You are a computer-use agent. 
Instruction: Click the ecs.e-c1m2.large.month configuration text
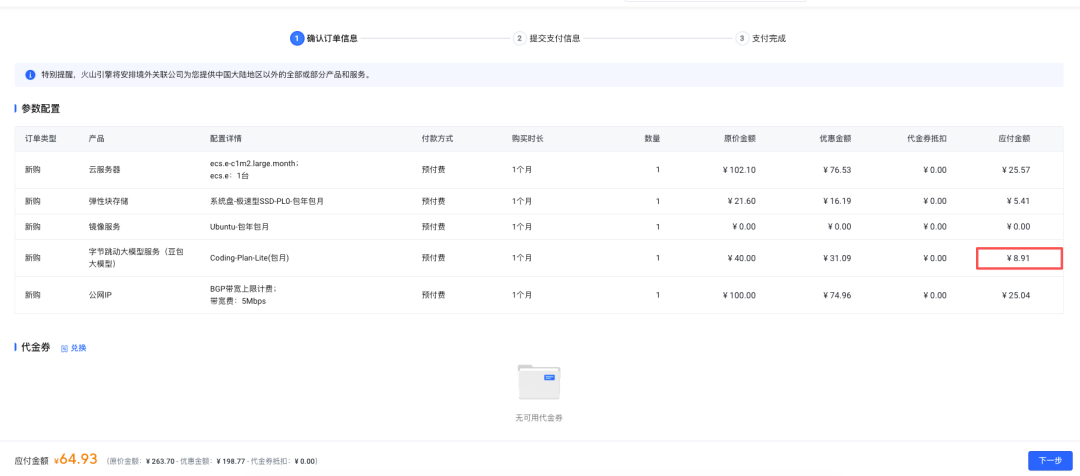(254, 163)
